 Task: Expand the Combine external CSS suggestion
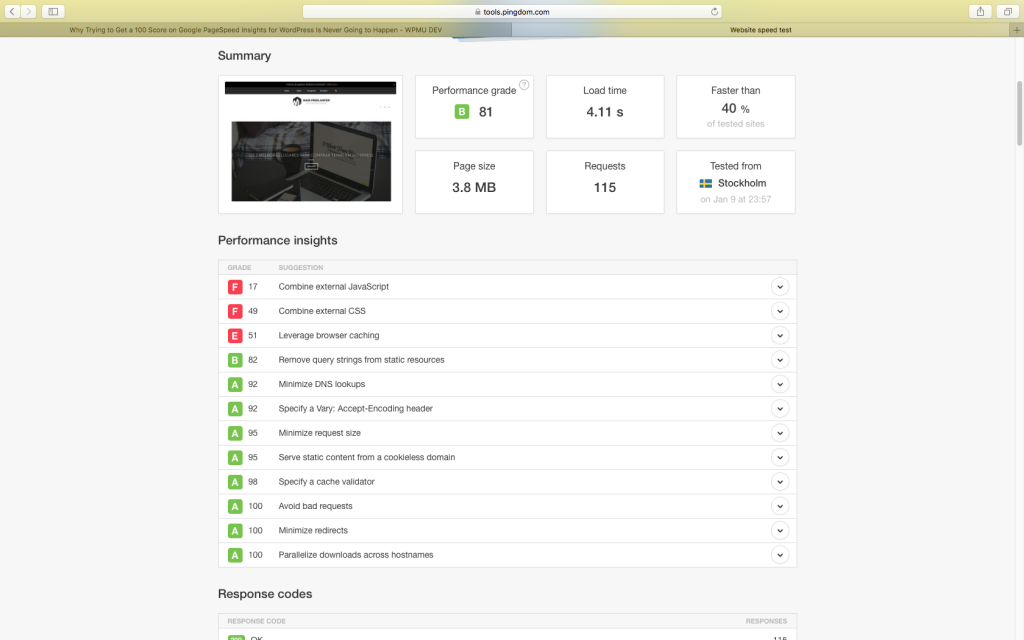point(780,311)
